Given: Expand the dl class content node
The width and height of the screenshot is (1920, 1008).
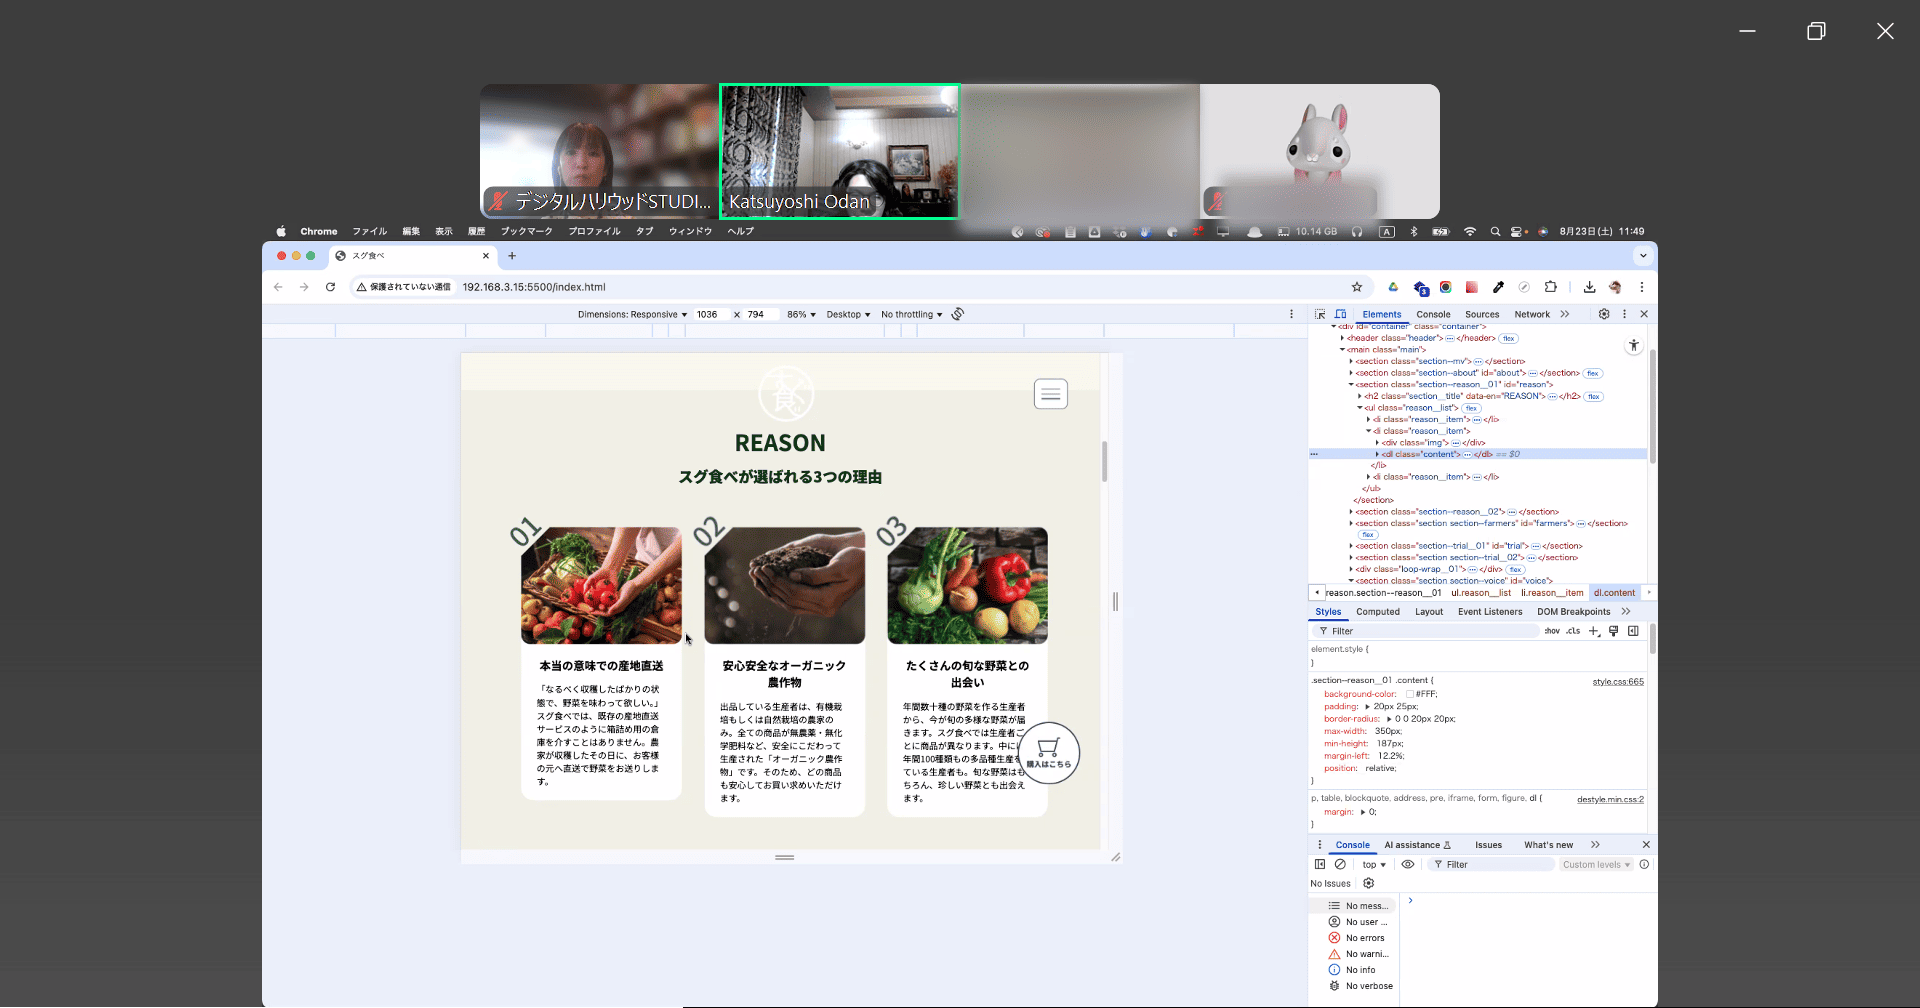Looking at the screenshot, I should pyautogui.click(x=1377, y=454).
